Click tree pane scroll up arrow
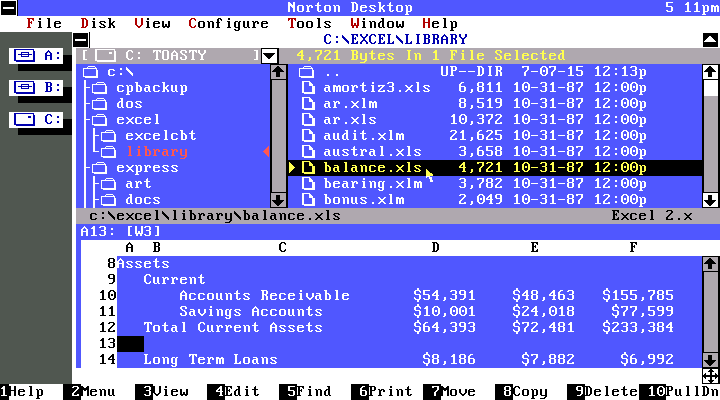 (278, 72)
